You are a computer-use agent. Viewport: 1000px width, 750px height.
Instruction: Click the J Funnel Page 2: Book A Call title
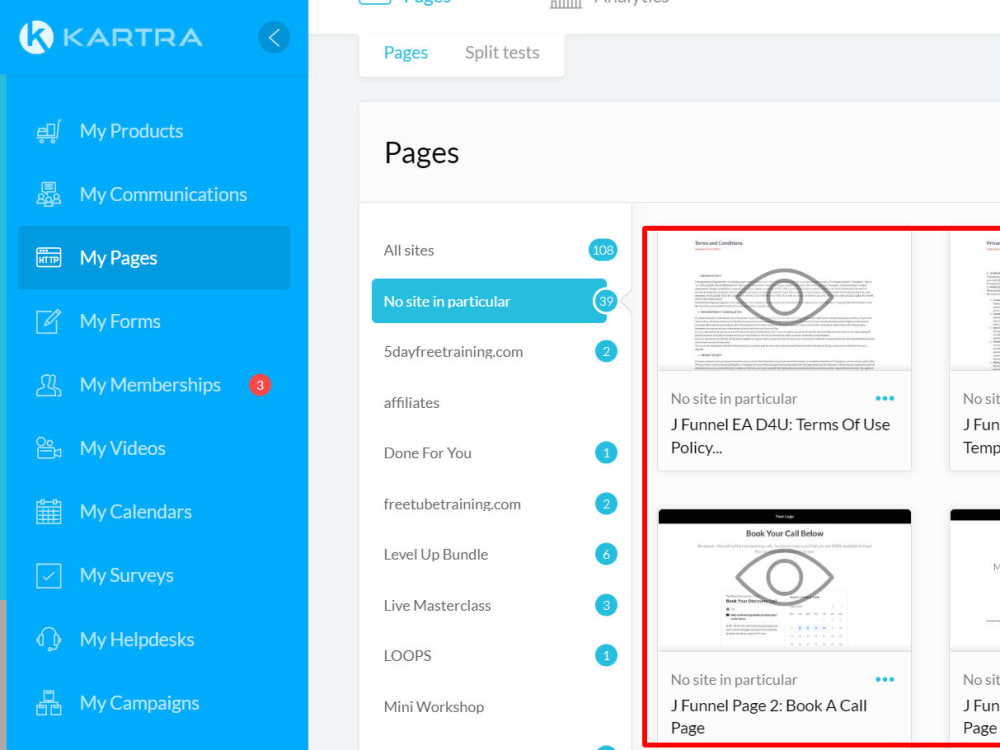tap(768, 717)
